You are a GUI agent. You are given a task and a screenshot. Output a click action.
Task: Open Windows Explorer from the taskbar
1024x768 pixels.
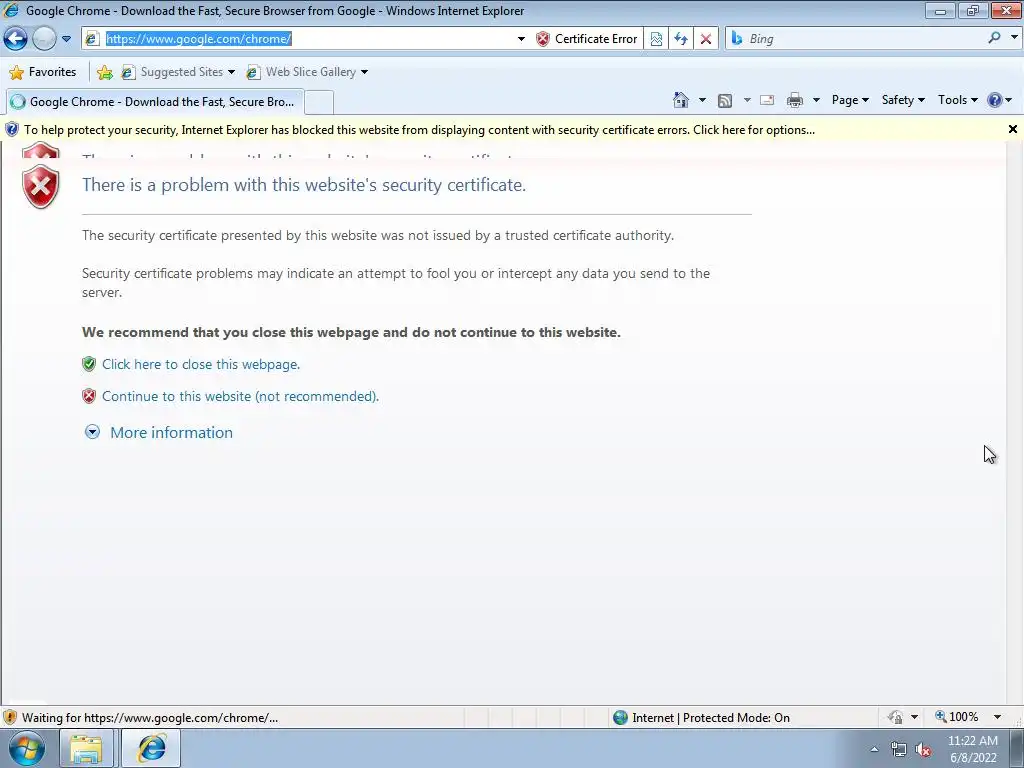click(x=86, y=749)
